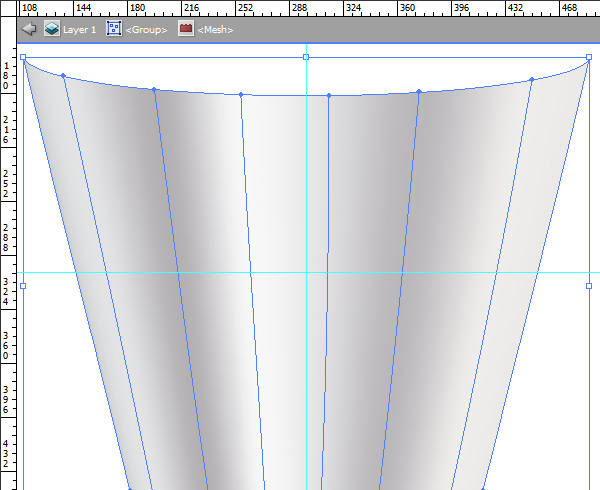Select the leftmost mesh point on top edge
The image size is (600, 490).
coord(63,76)
